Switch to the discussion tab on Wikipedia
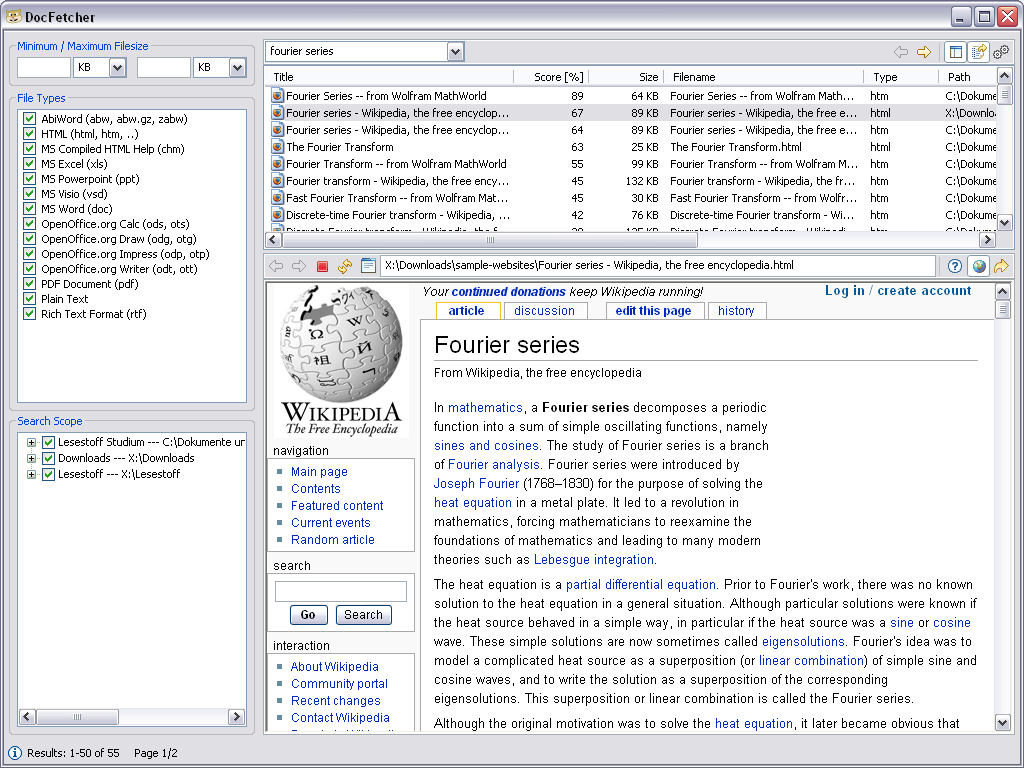This screenshot has width=1024, height=768. click(x=544, y=310)
